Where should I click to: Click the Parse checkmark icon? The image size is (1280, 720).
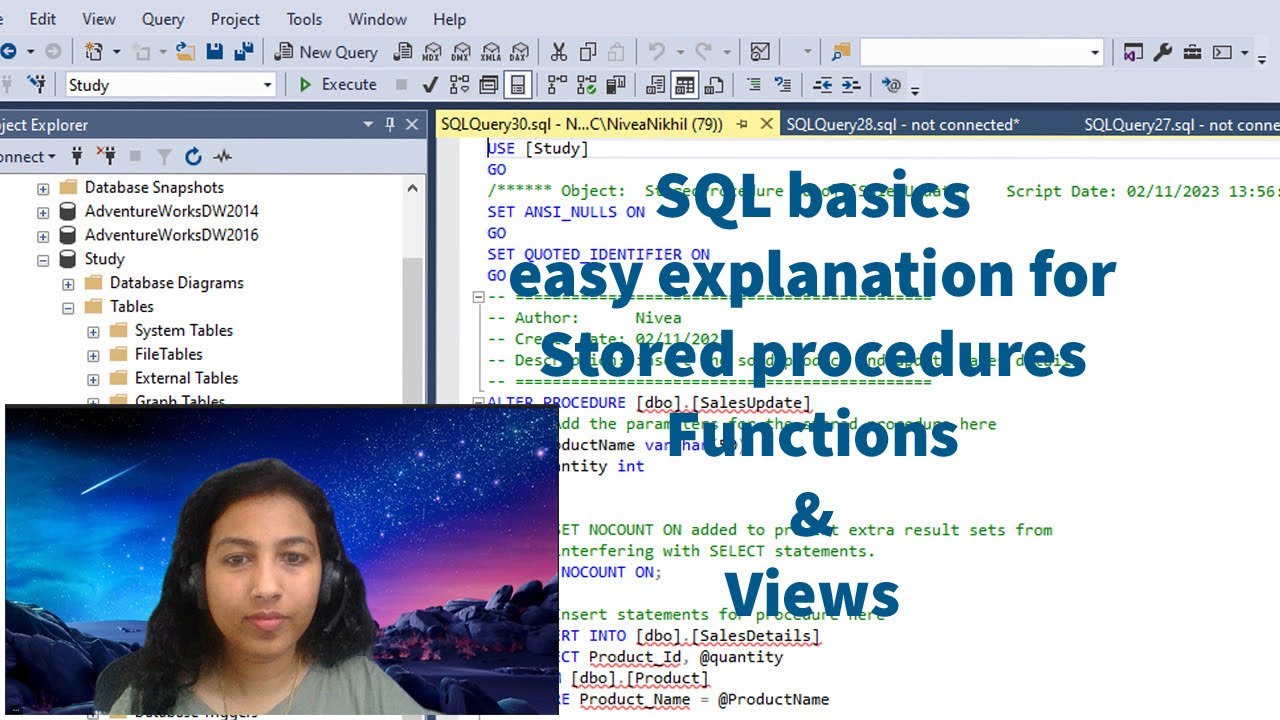(430, 85)
